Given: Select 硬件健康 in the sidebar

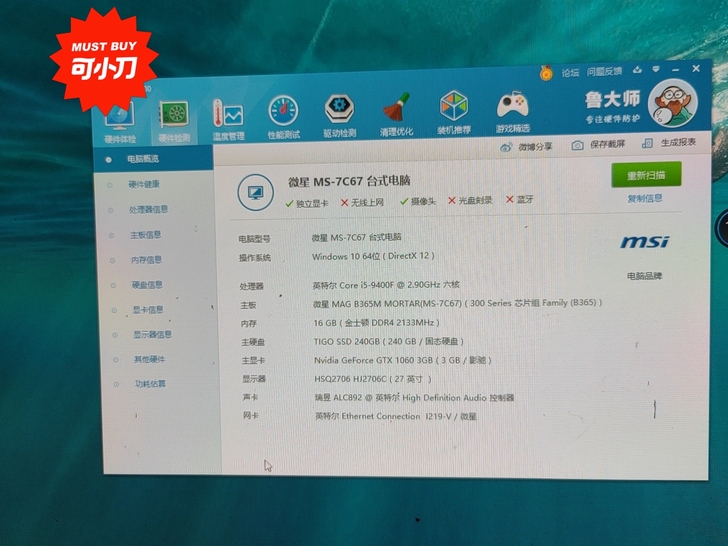Looking at the screenshot, I should click(143, 184).
